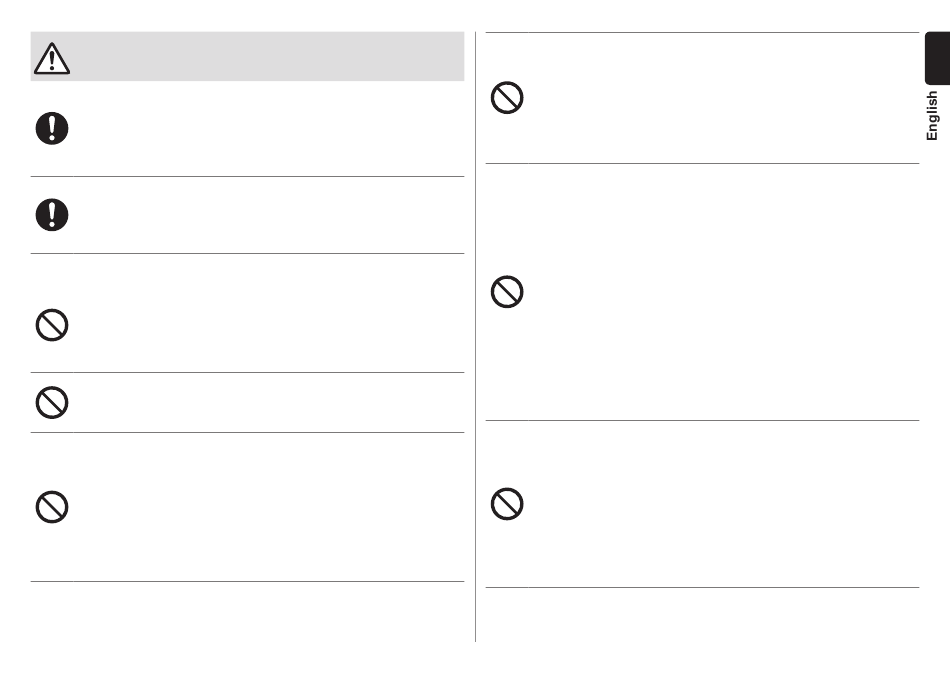This screenshot has width=950, height=695.
Task: Click the warning triangle icon in gray header
Action: pos(52,58)
